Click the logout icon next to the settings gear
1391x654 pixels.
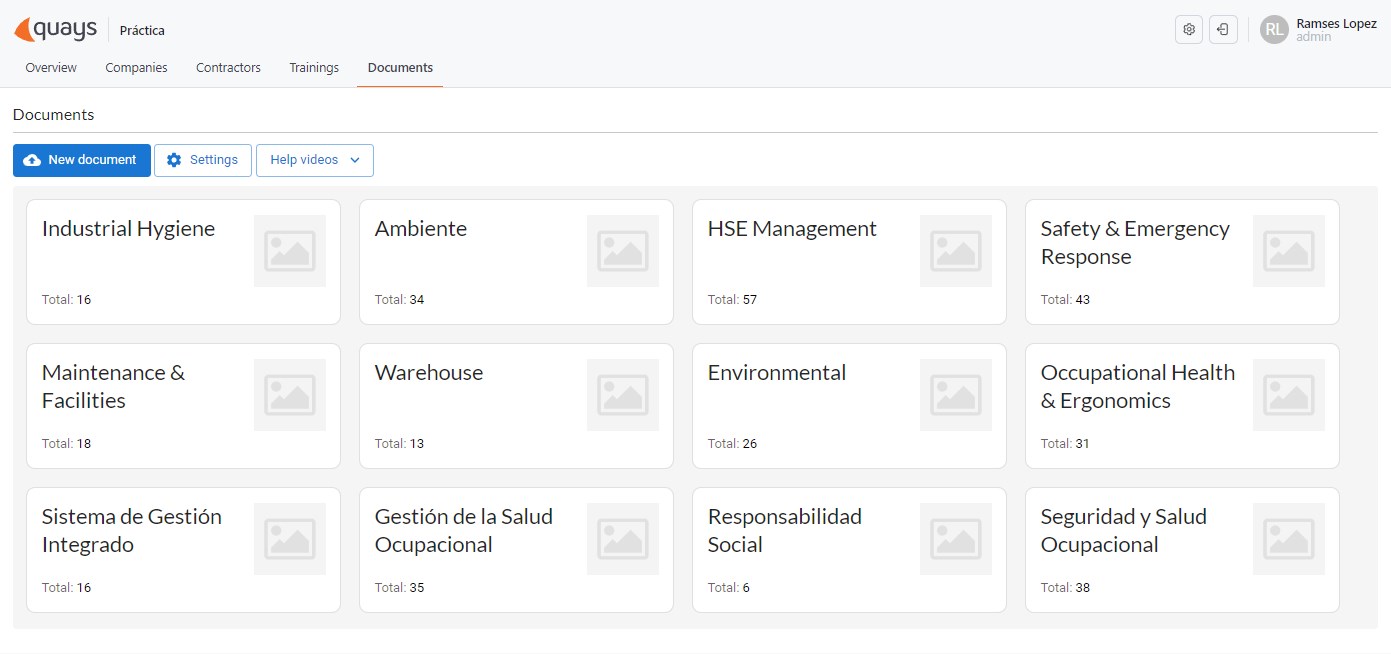(1223, 29)
